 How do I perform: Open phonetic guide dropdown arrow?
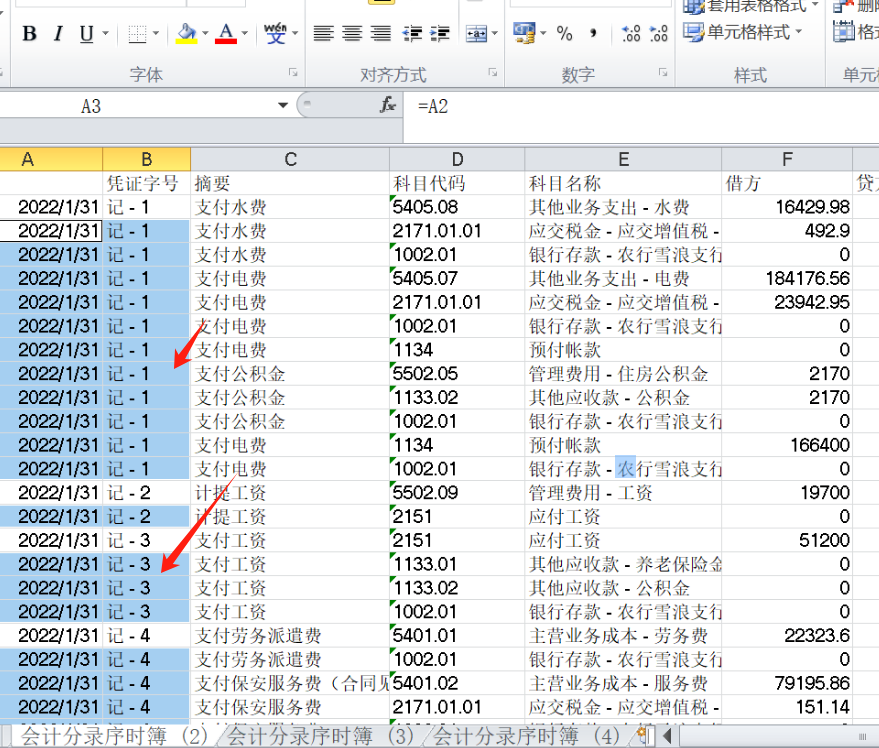[x=295, y=34]
